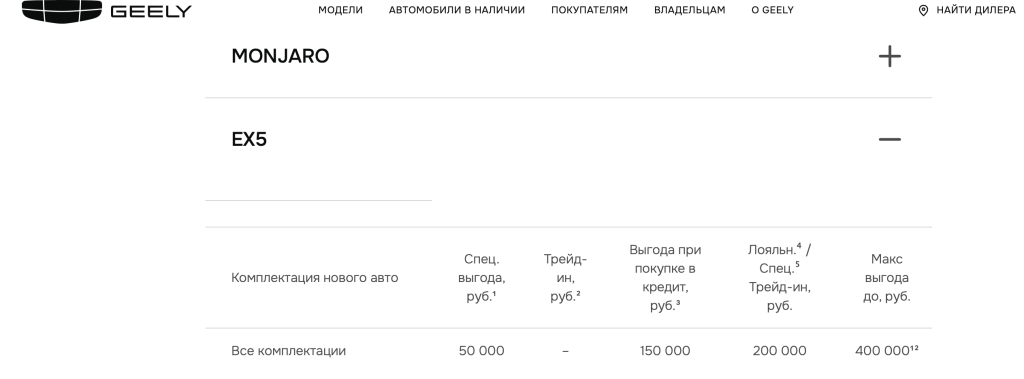Click the location pin icon

(x=923, y=10)
